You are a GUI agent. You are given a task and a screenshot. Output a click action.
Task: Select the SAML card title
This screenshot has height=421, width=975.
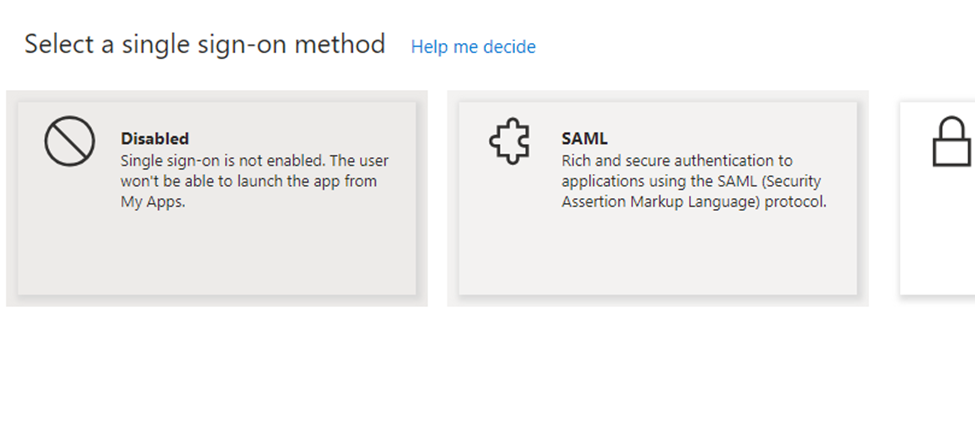click(585, 138)
